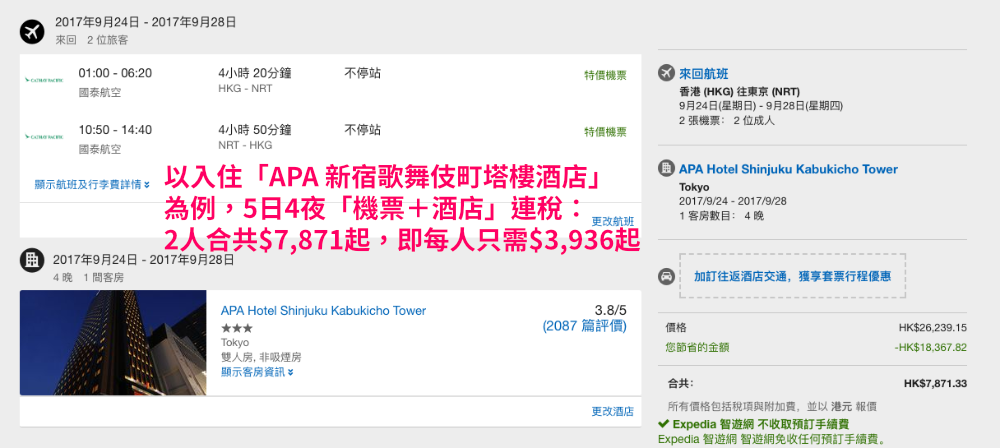Click 香港 (HKG) 往東京 (NRT) route summary
Screen dimensions: 1000x448
point(740,91)
